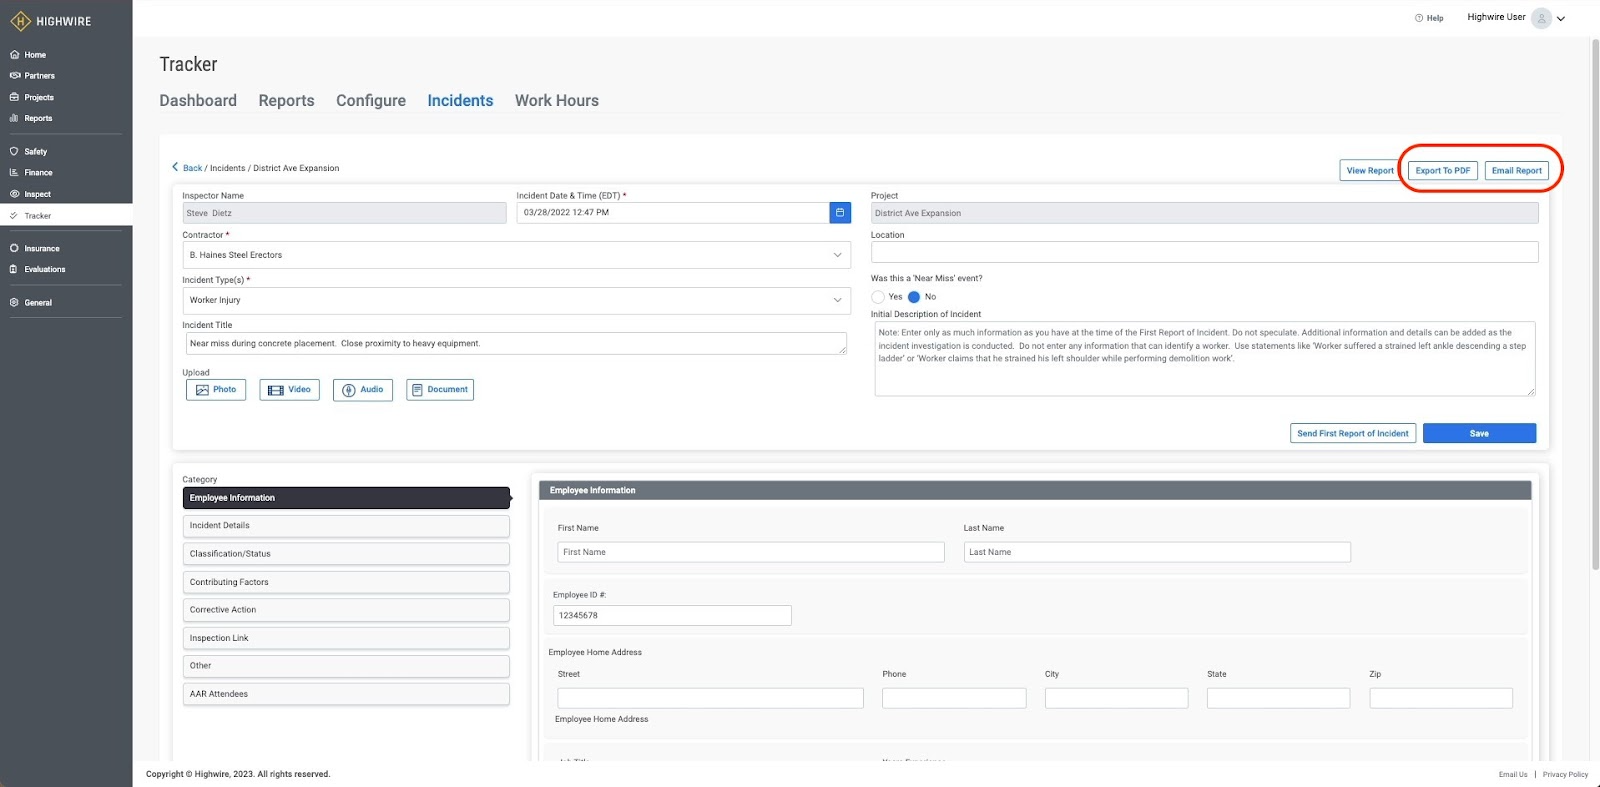Click the Help question icon
The width and height of the screenshot is (1600, 787).
pos(1419,18)
